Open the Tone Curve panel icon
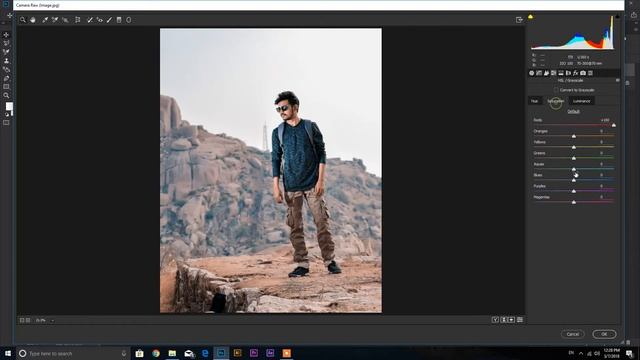This screenshot has height=360, width=640. pos(539,73)
